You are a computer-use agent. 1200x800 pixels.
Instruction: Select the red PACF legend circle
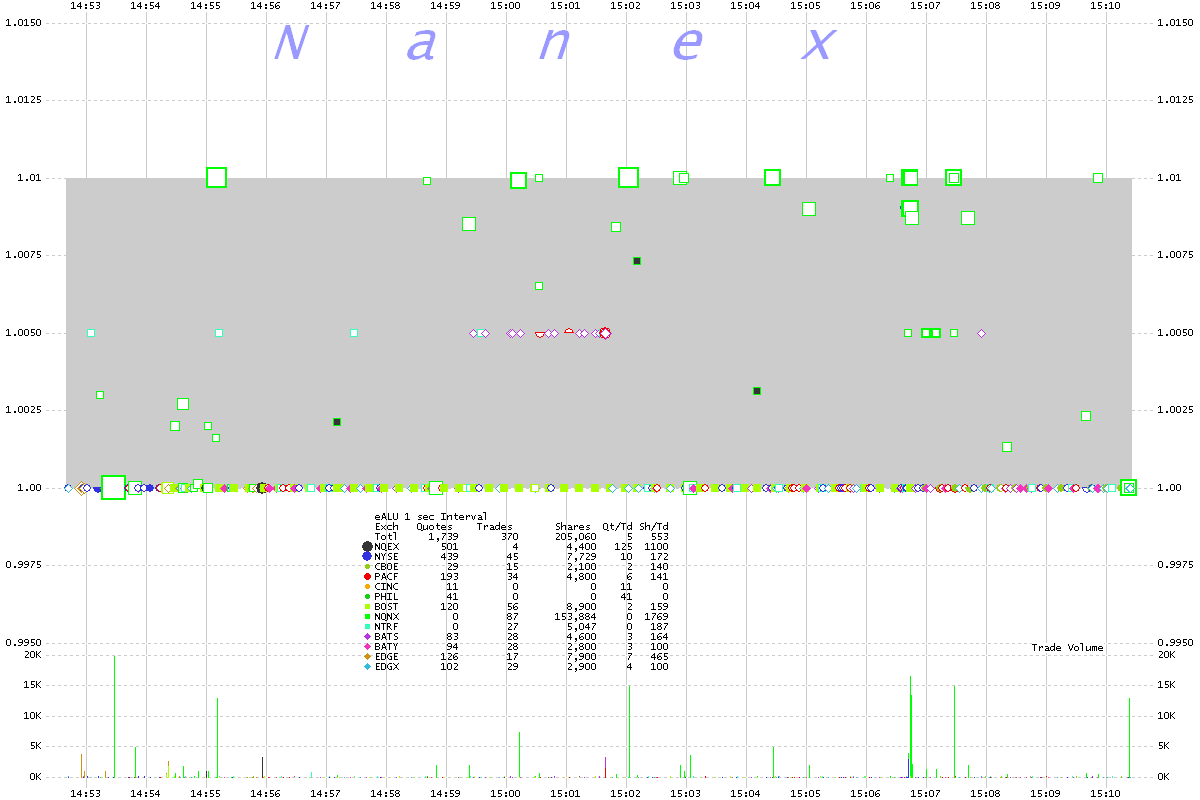tap(367, 576)
